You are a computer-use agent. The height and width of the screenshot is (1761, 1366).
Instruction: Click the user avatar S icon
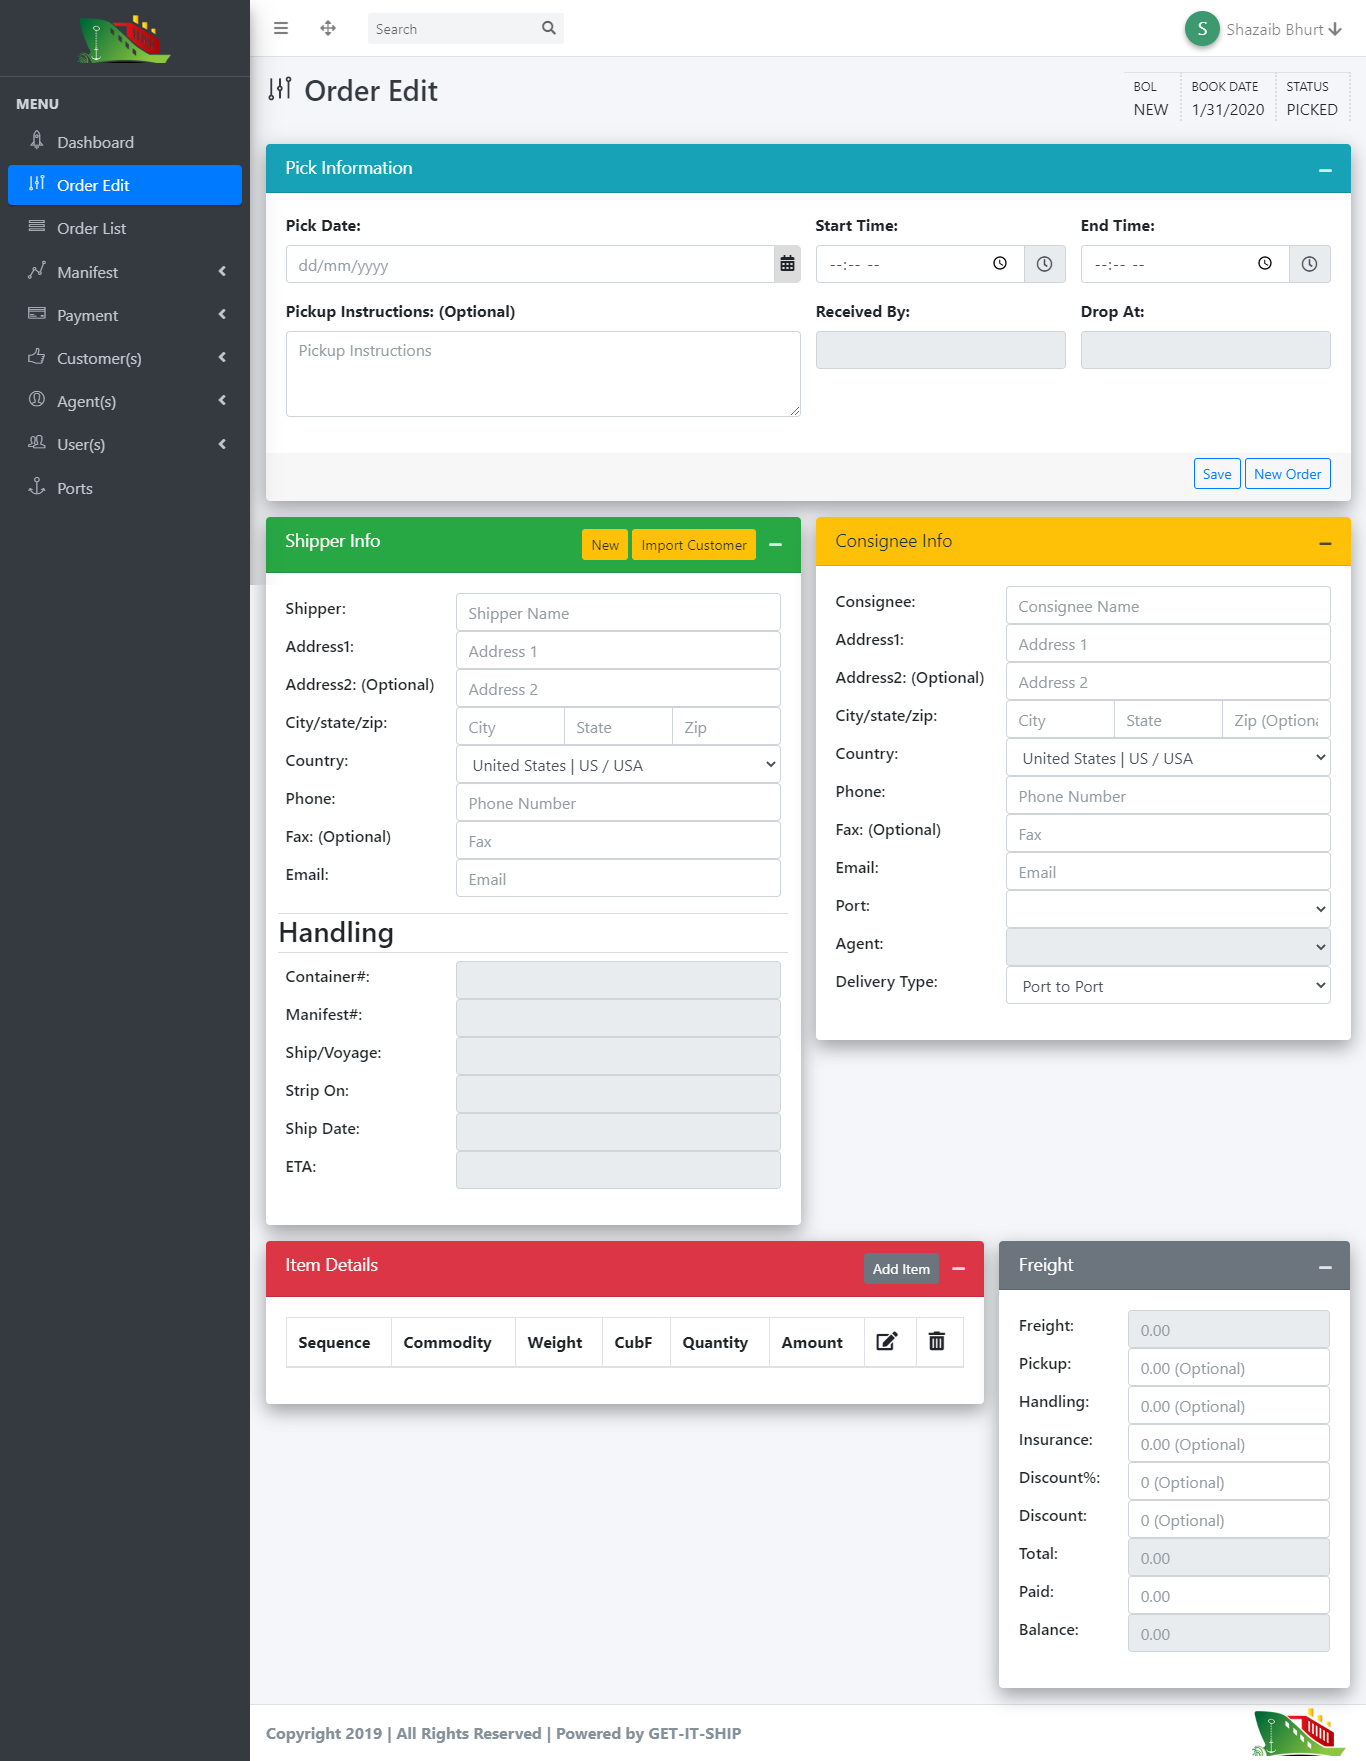pyautogui.click(x=1202, y=29)
